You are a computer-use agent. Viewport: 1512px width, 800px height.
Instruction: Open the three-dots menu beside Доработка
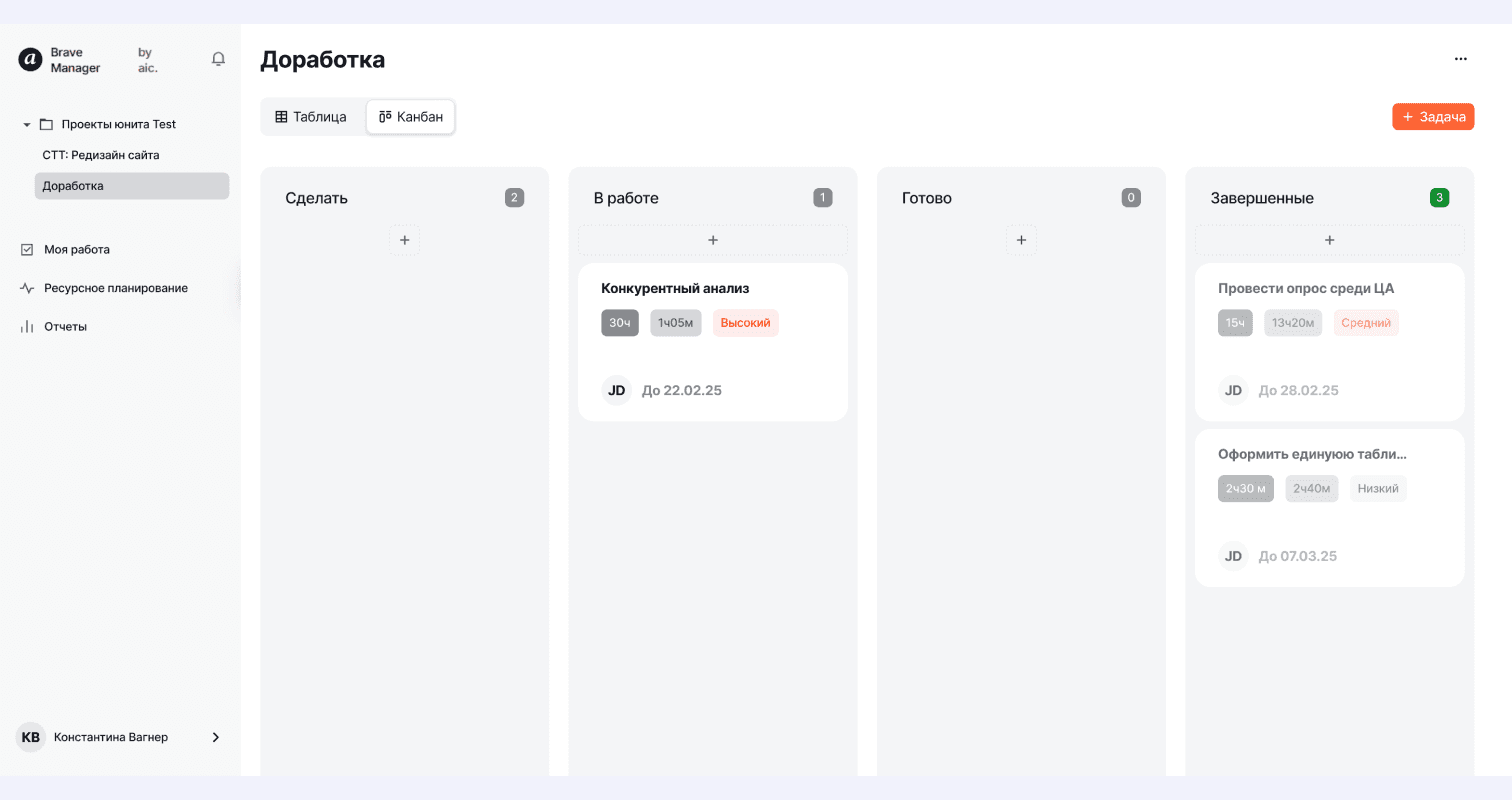coord(1461,59)
